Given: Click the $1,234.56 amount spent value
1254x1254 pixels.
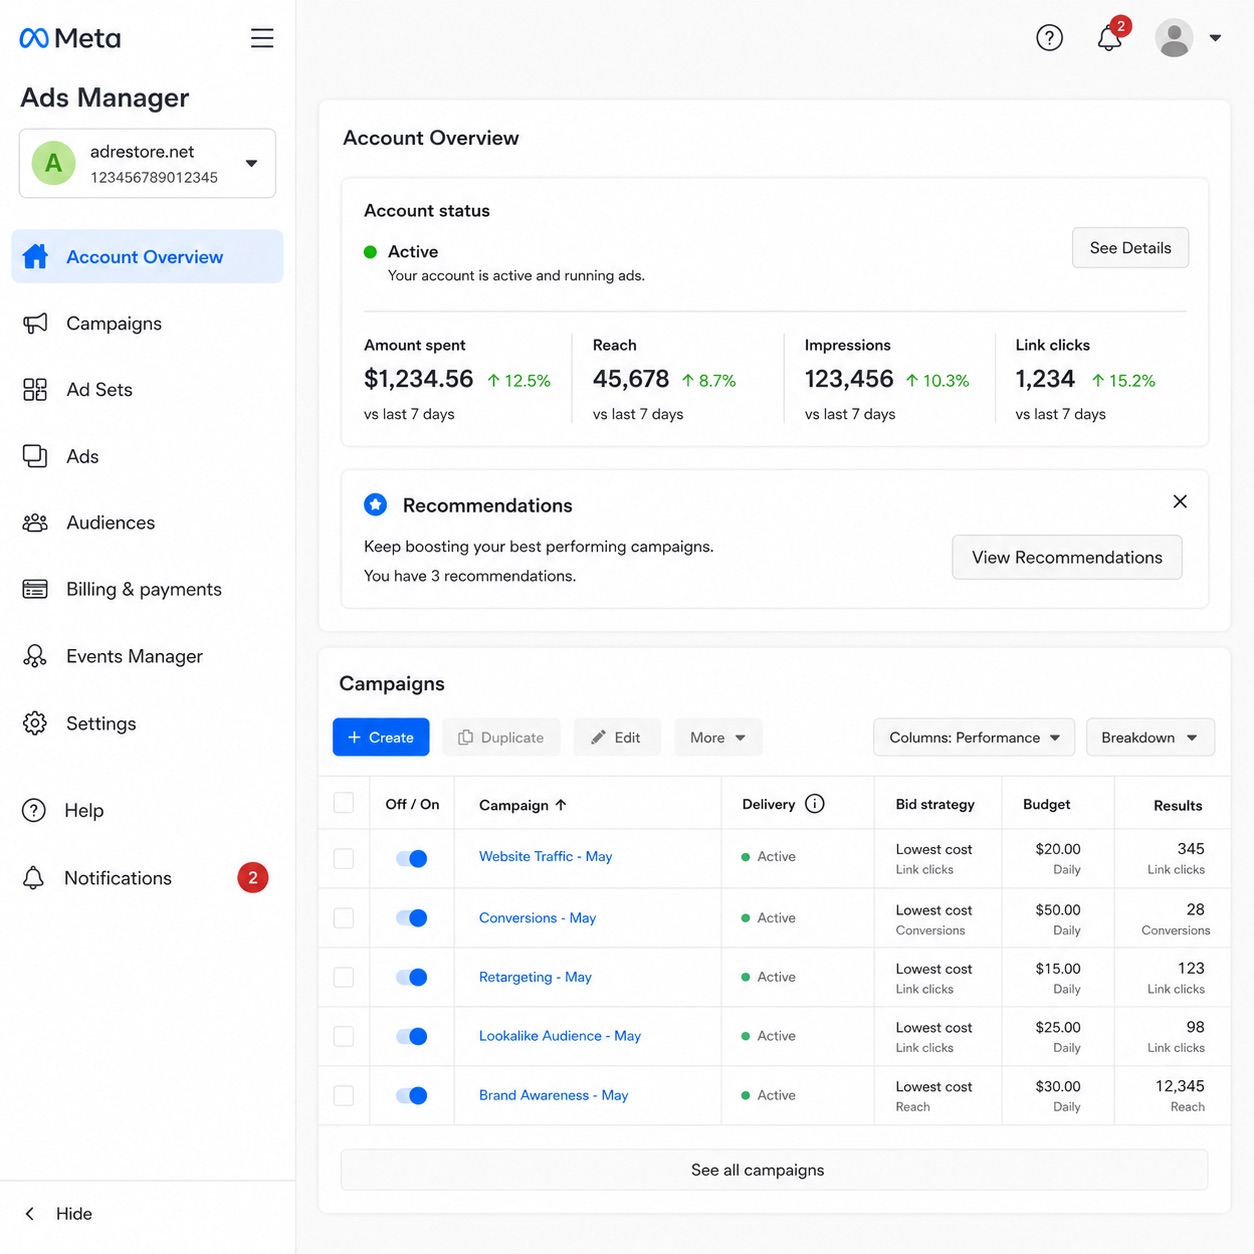Looking at the screenshot, I should point(419,379).
